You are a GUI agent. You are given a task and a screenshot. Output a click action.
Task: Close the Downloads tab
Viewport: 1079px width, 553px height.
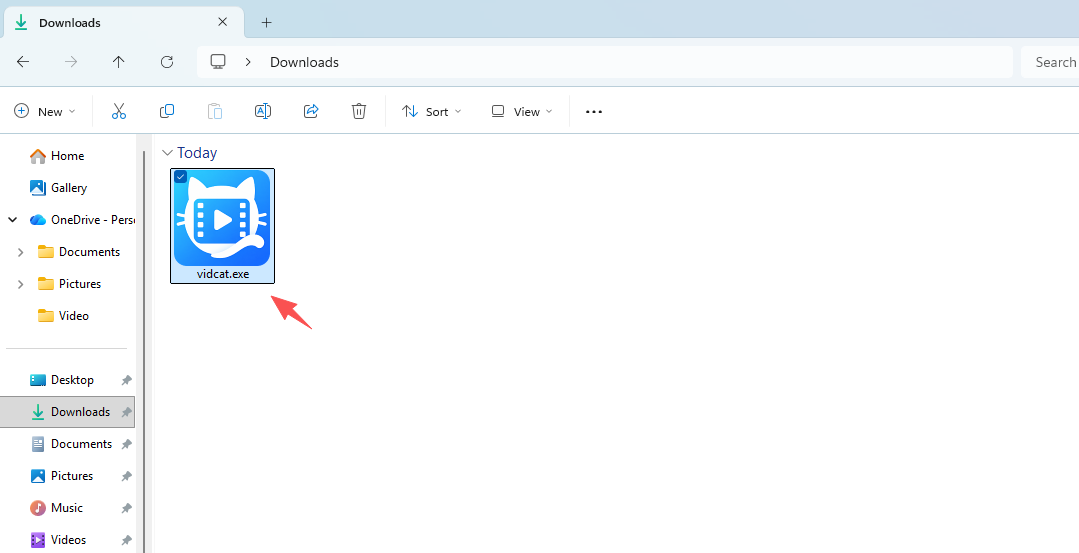[x=222, y=22]
